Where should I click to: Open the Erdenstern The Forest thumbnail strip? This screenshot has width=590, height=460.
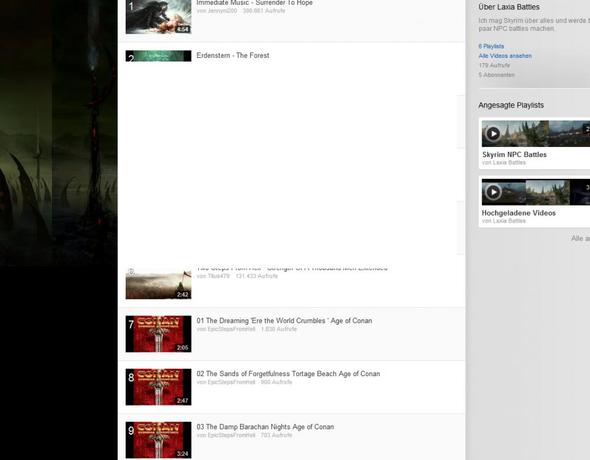(158, 56)
